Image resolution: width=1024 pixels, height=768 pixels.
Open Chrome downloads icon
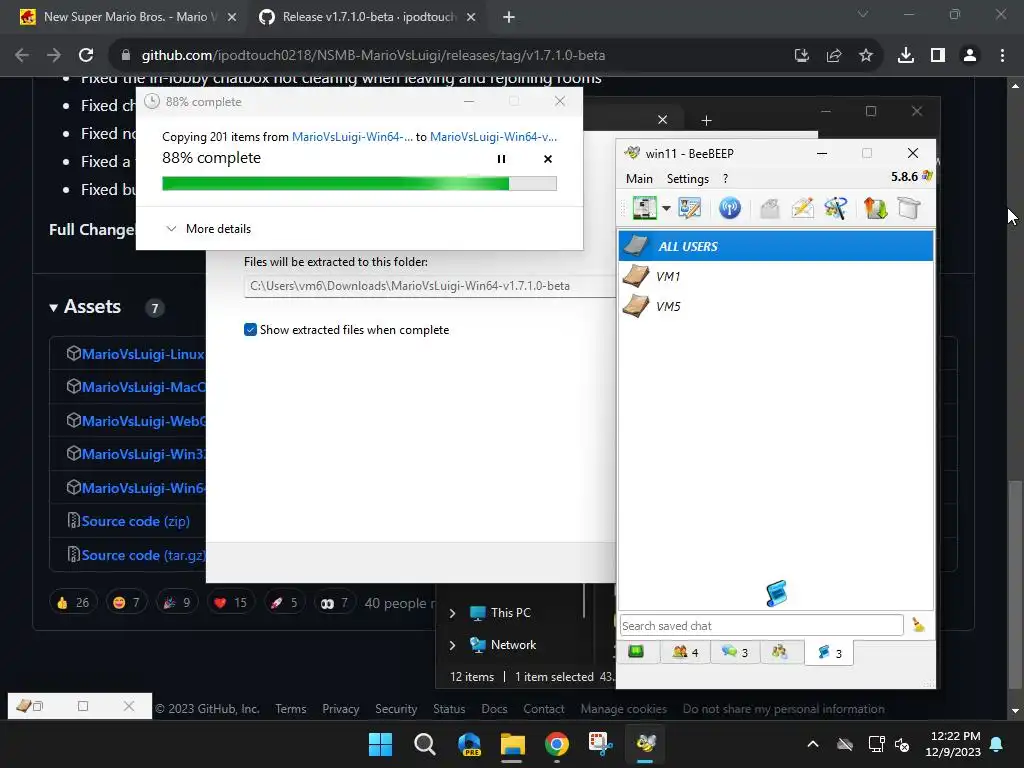(x=906, y=56)
